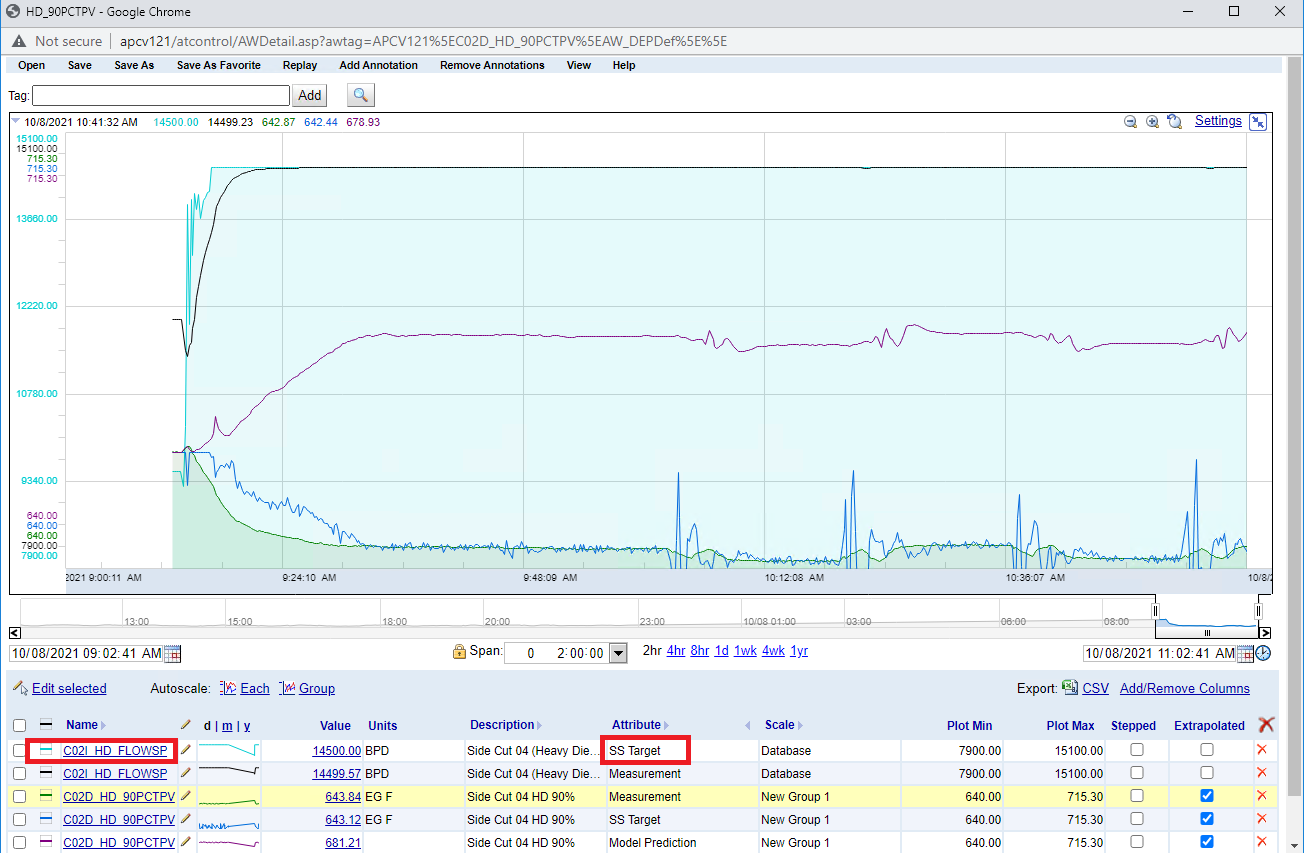1304x853 pixels.
Task: Open the Span duration dropdown
Action: pyautogui.click(x=617, y=653)
